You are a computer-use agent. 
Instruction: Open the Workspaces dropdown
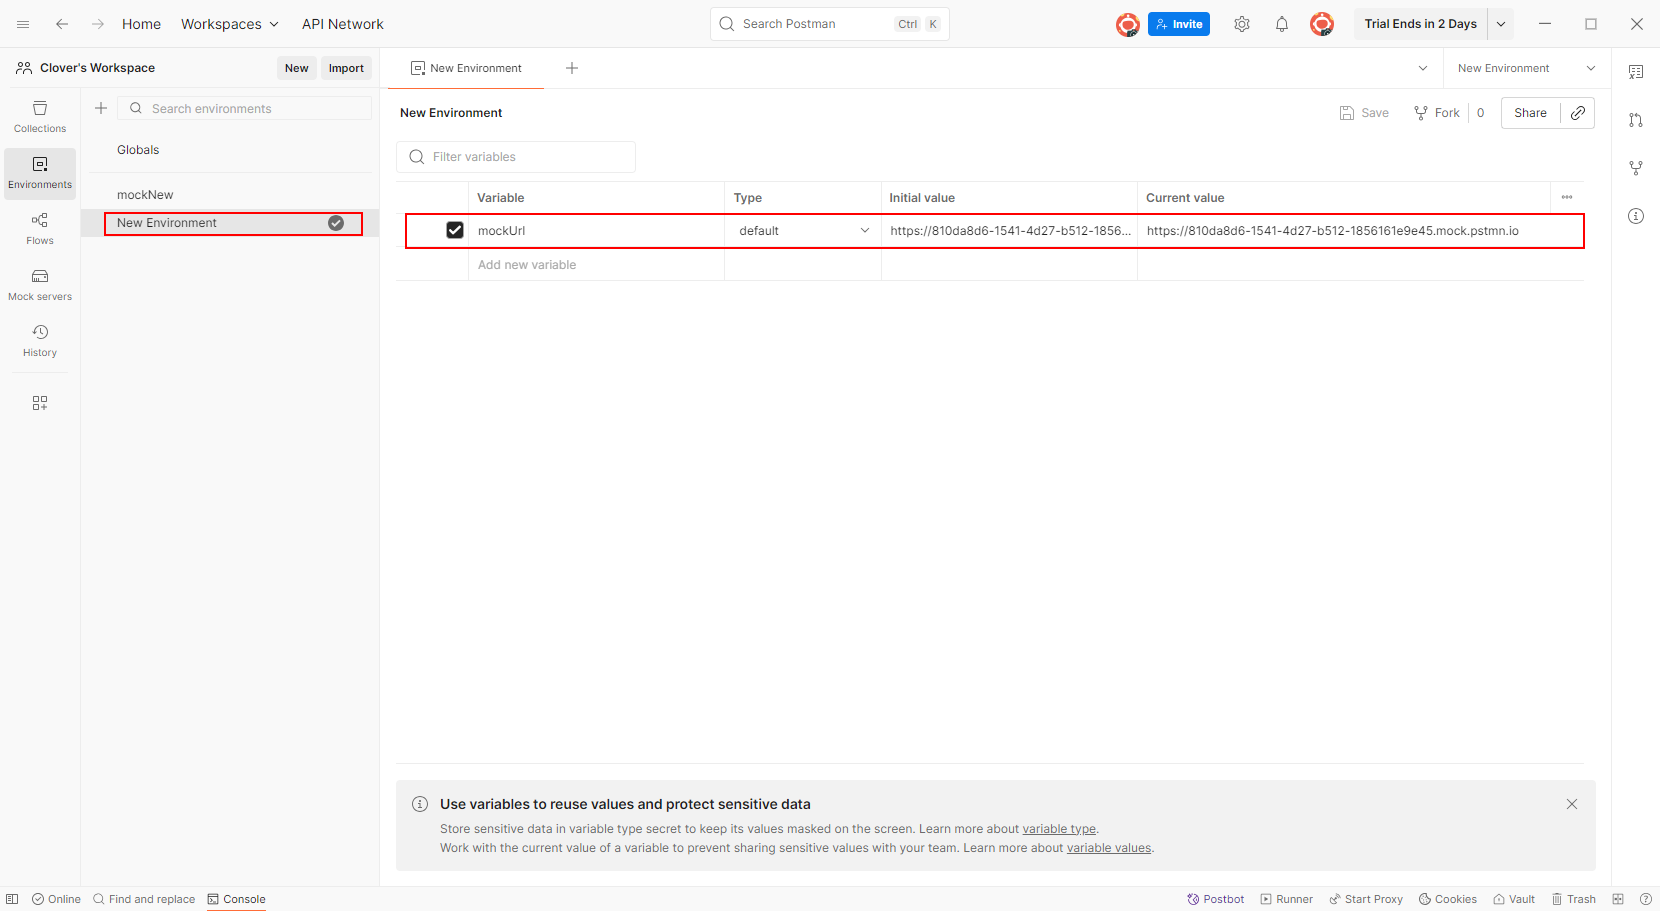pos(230,24)
